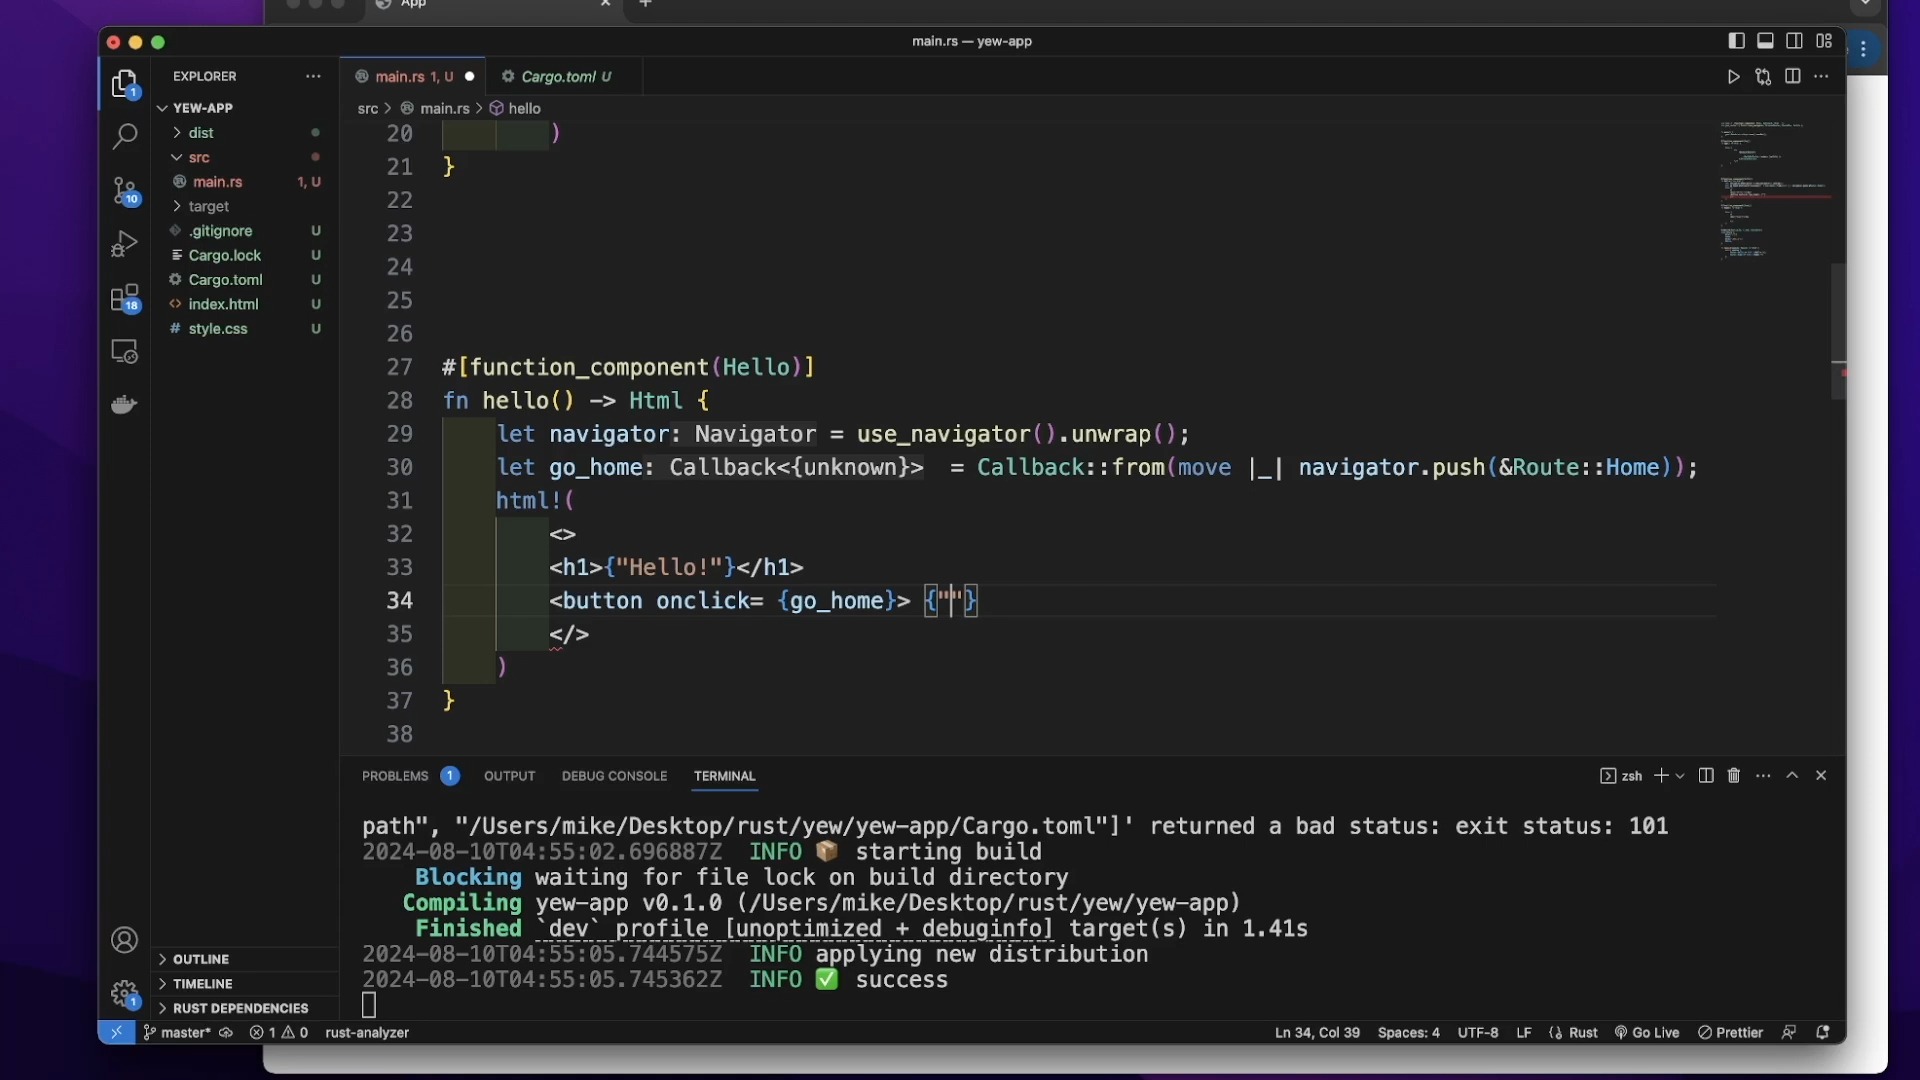Open Extensions view icon
The width and height of the screenshot is (1920, 1080).
pyautogui.click(x=124, y=298)
